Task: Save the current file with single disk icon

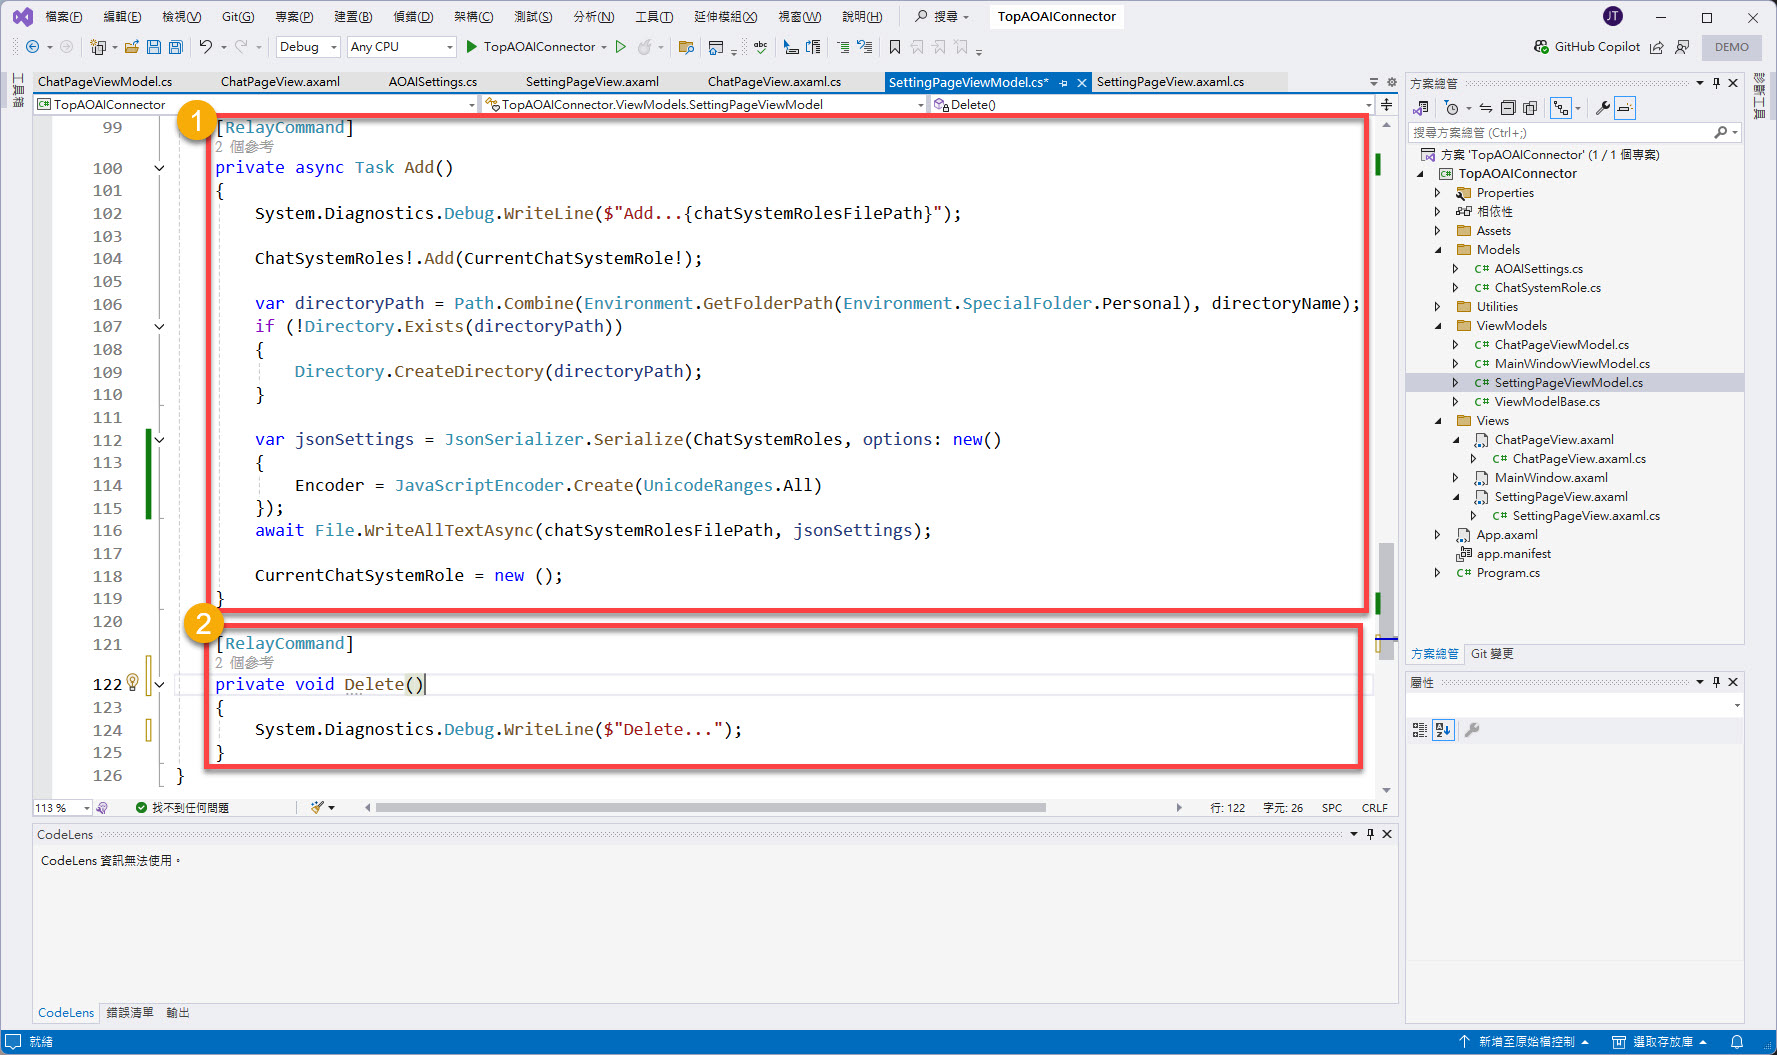Action: (x=153, y=47)
